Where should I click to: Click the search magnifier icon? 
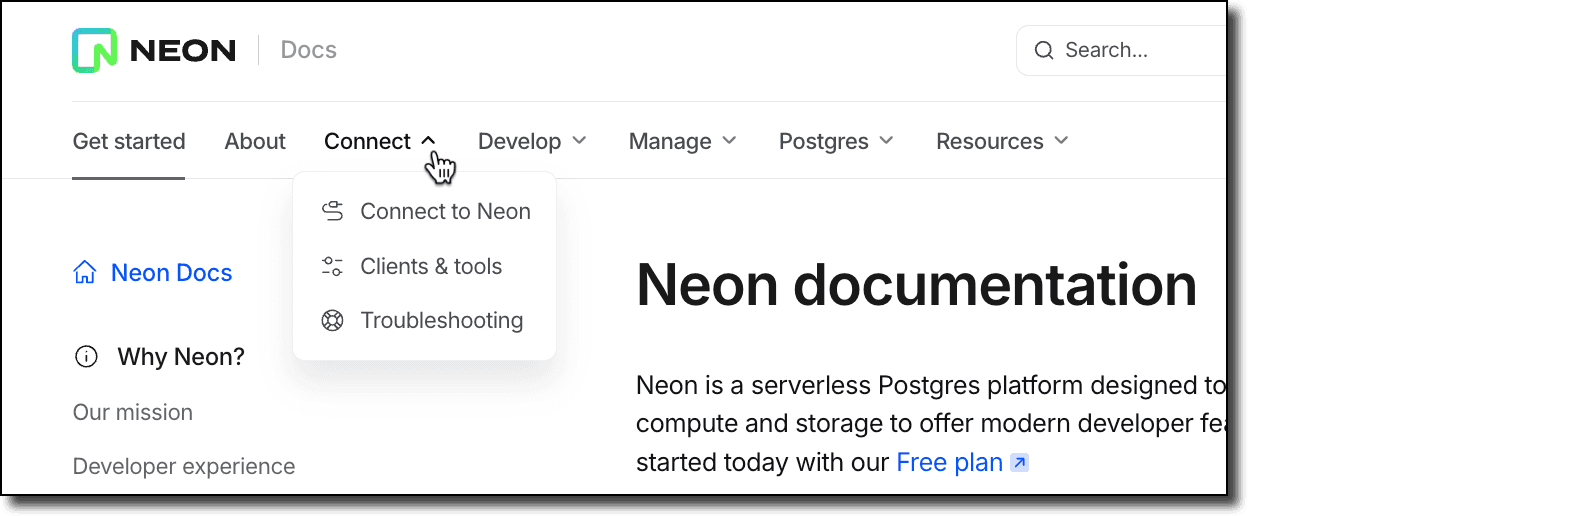click(x=1043, y=50)
